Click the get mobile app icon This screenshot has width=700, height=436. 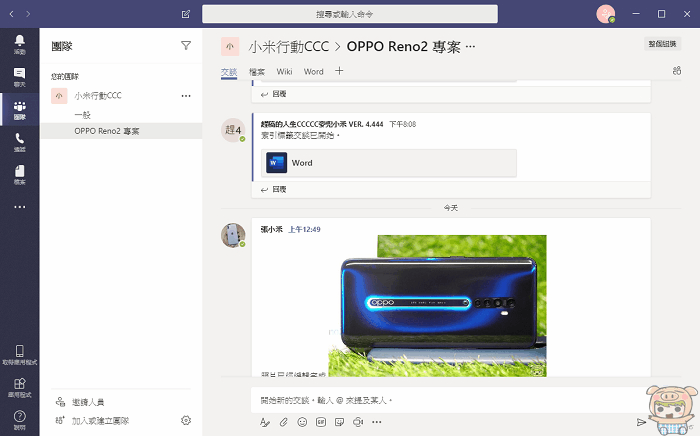[x=20, y=354]
